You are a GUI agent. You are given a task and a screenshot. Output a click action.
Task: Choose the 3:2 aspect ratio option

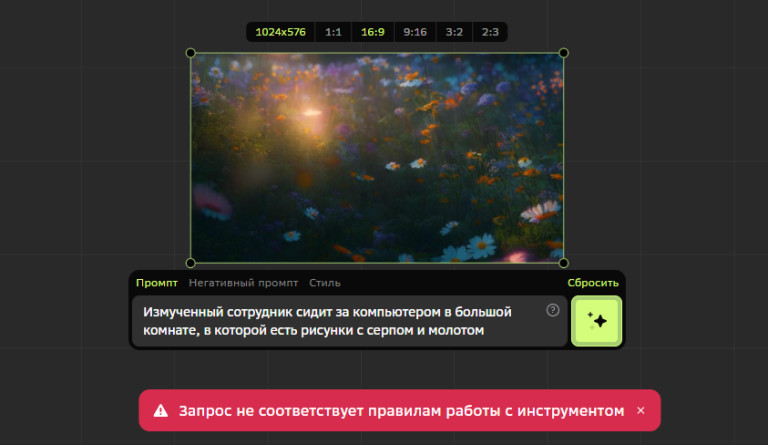(454, 32)
